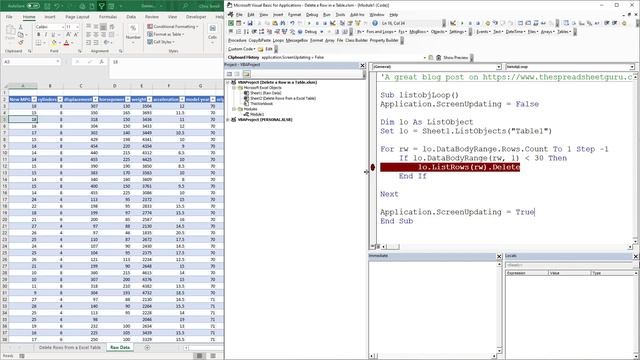The height and width of the screenshot is (360, 640).
Task: Click Underline in Excel Font group
Action: [53, 35]
